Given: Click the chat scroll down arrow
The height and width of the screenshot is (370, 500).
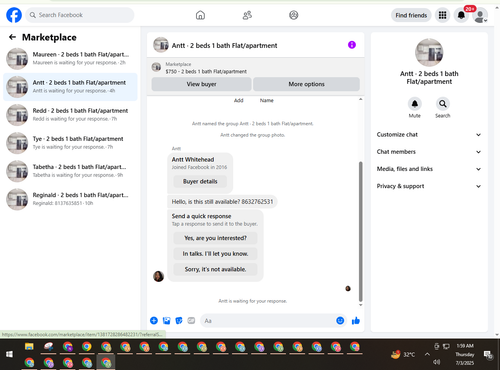Looking at the screenshot, I should 360,305.
